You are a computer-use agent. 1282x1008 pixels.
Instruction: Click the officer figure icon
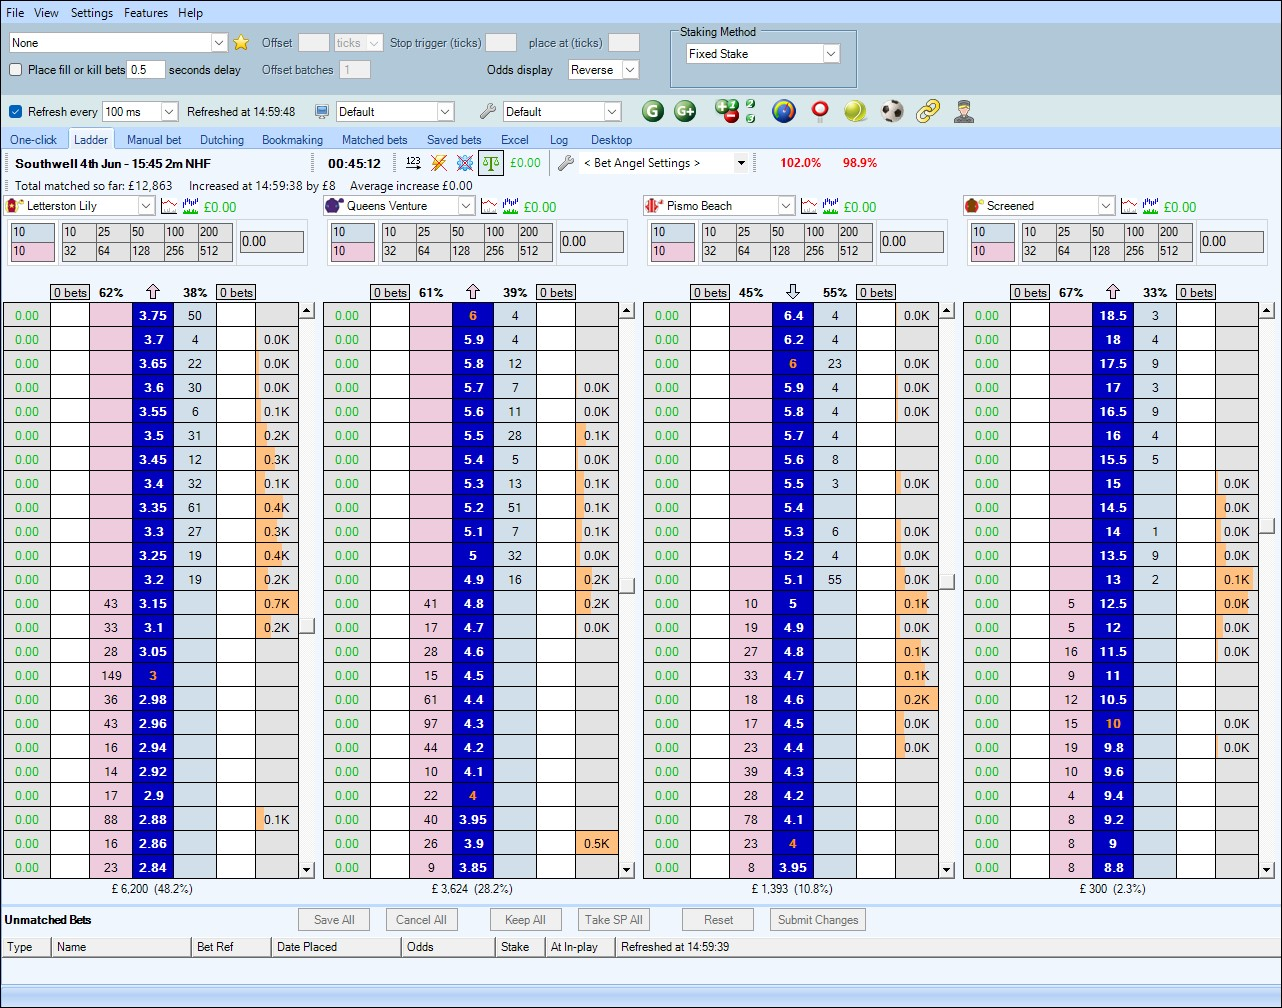pyautogui.click(x=964, y=111)
